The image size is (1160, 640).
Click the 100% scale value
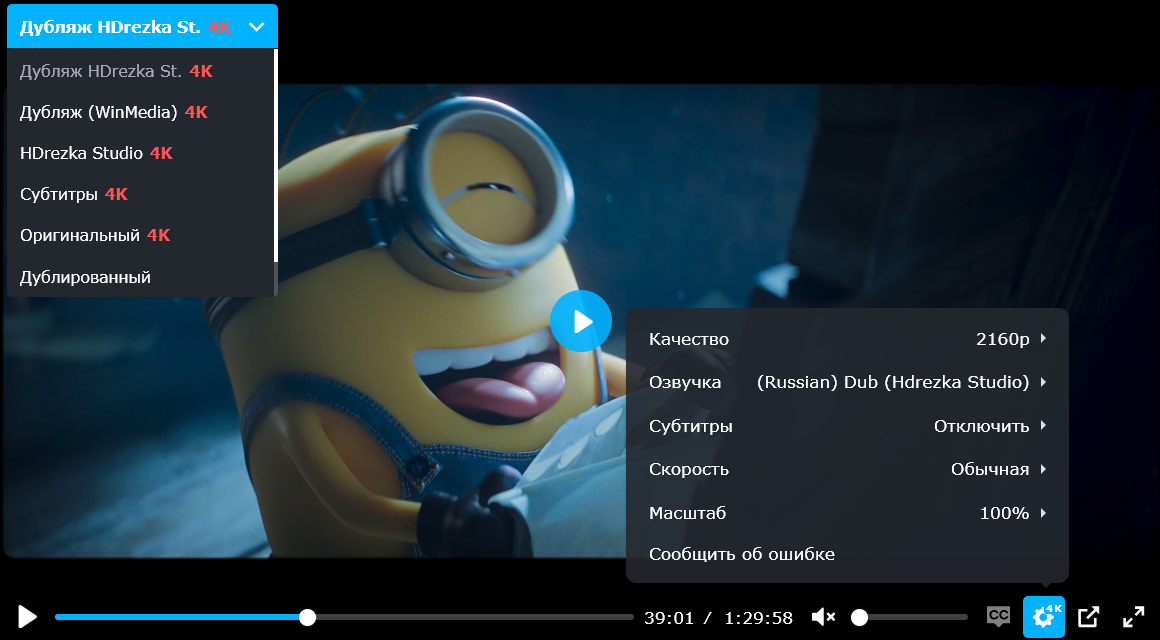tap(1005, 513)
